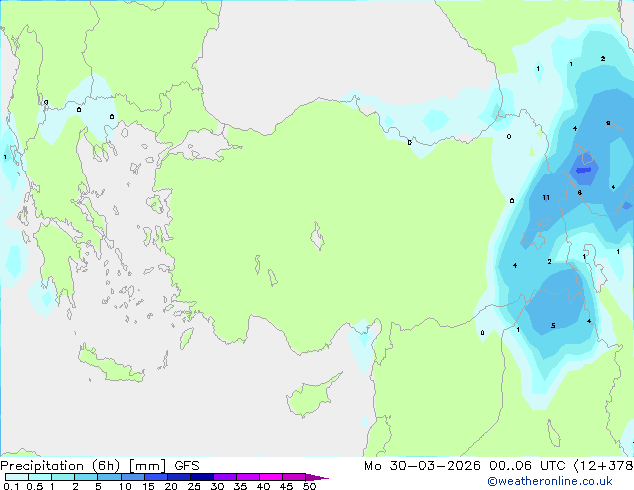The height and width of the screenshot is (490, 634).
Task: Pick the 1 to 2 mm legend color
Action: tap(63, 477)
